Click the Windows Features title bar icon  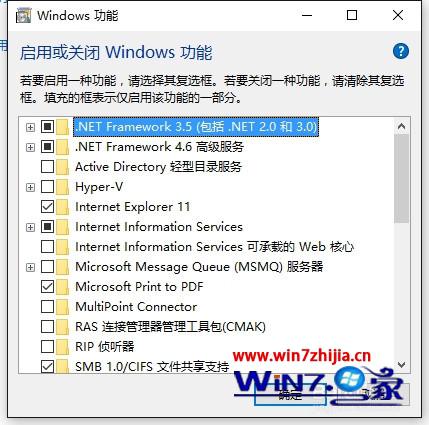coord(24,15)
